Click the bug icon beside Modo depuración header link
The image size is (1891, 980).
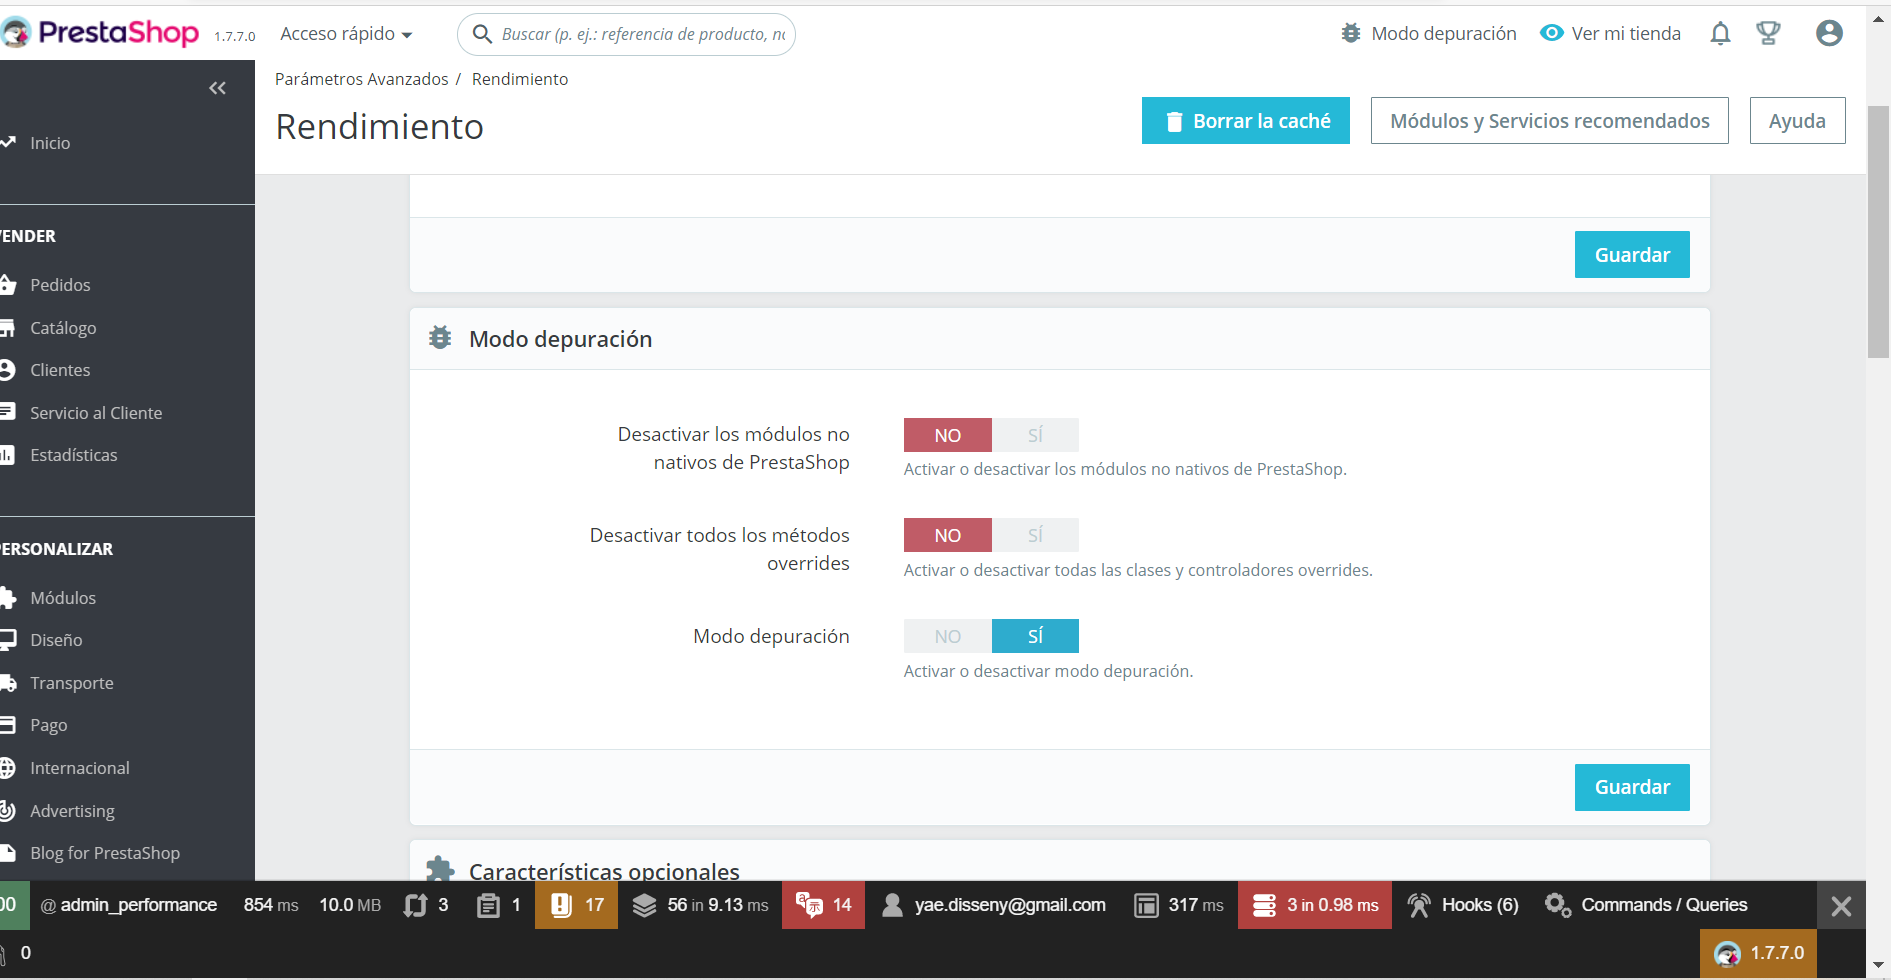1351,33
